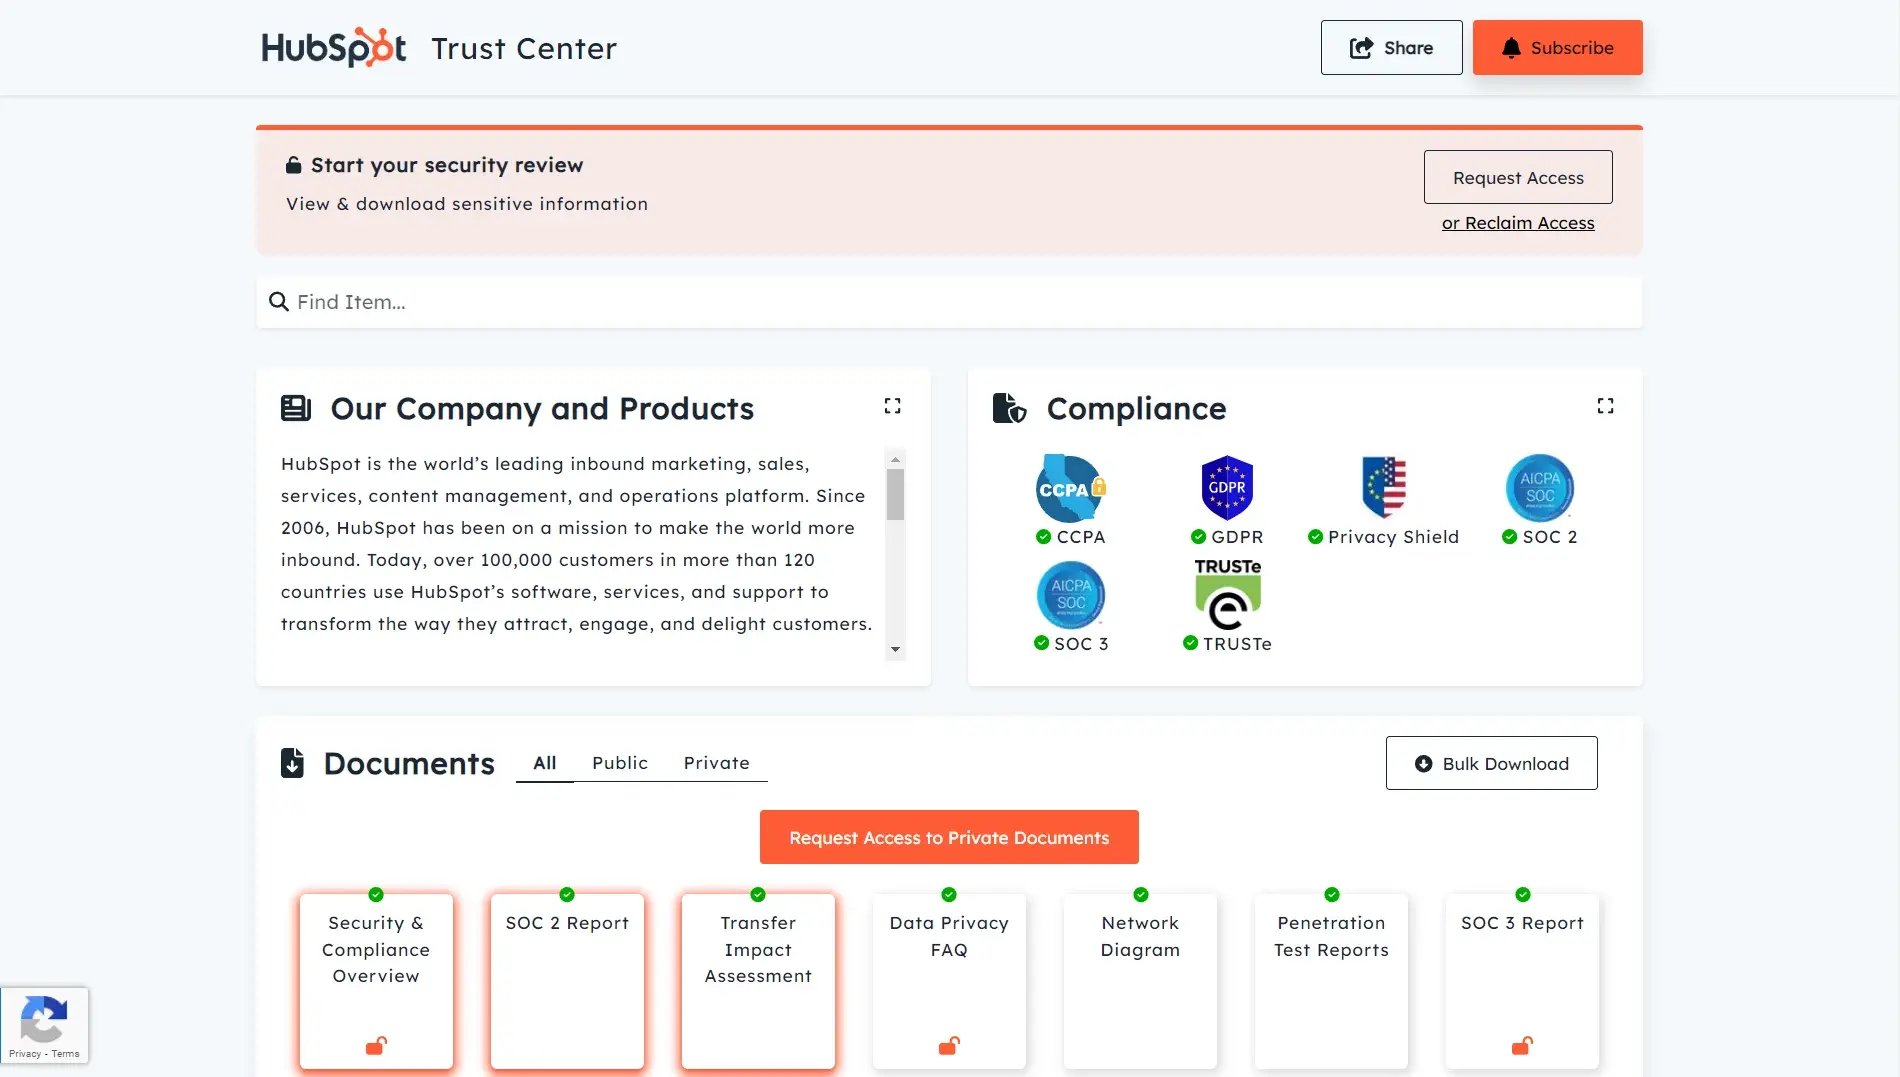Subscribe to Trust Center updates

(x=1557, y=47)
